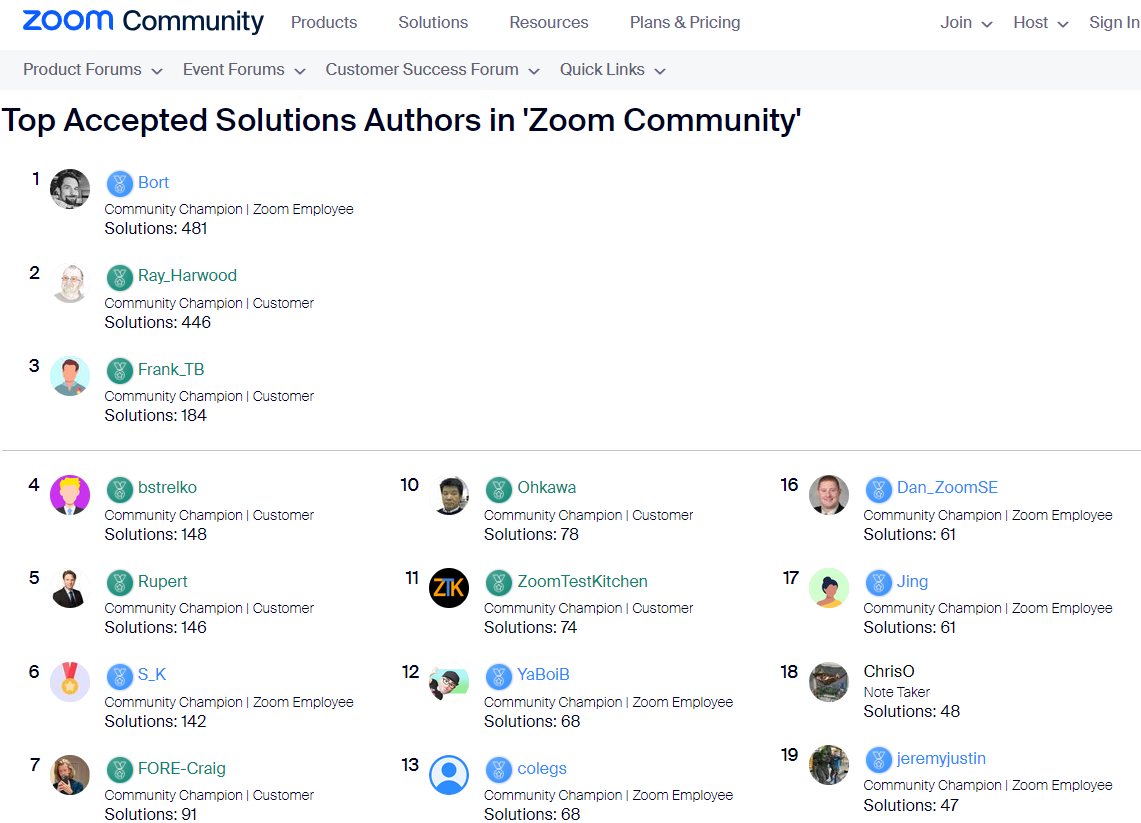Open S_K's profile name link

click(152, 675)
